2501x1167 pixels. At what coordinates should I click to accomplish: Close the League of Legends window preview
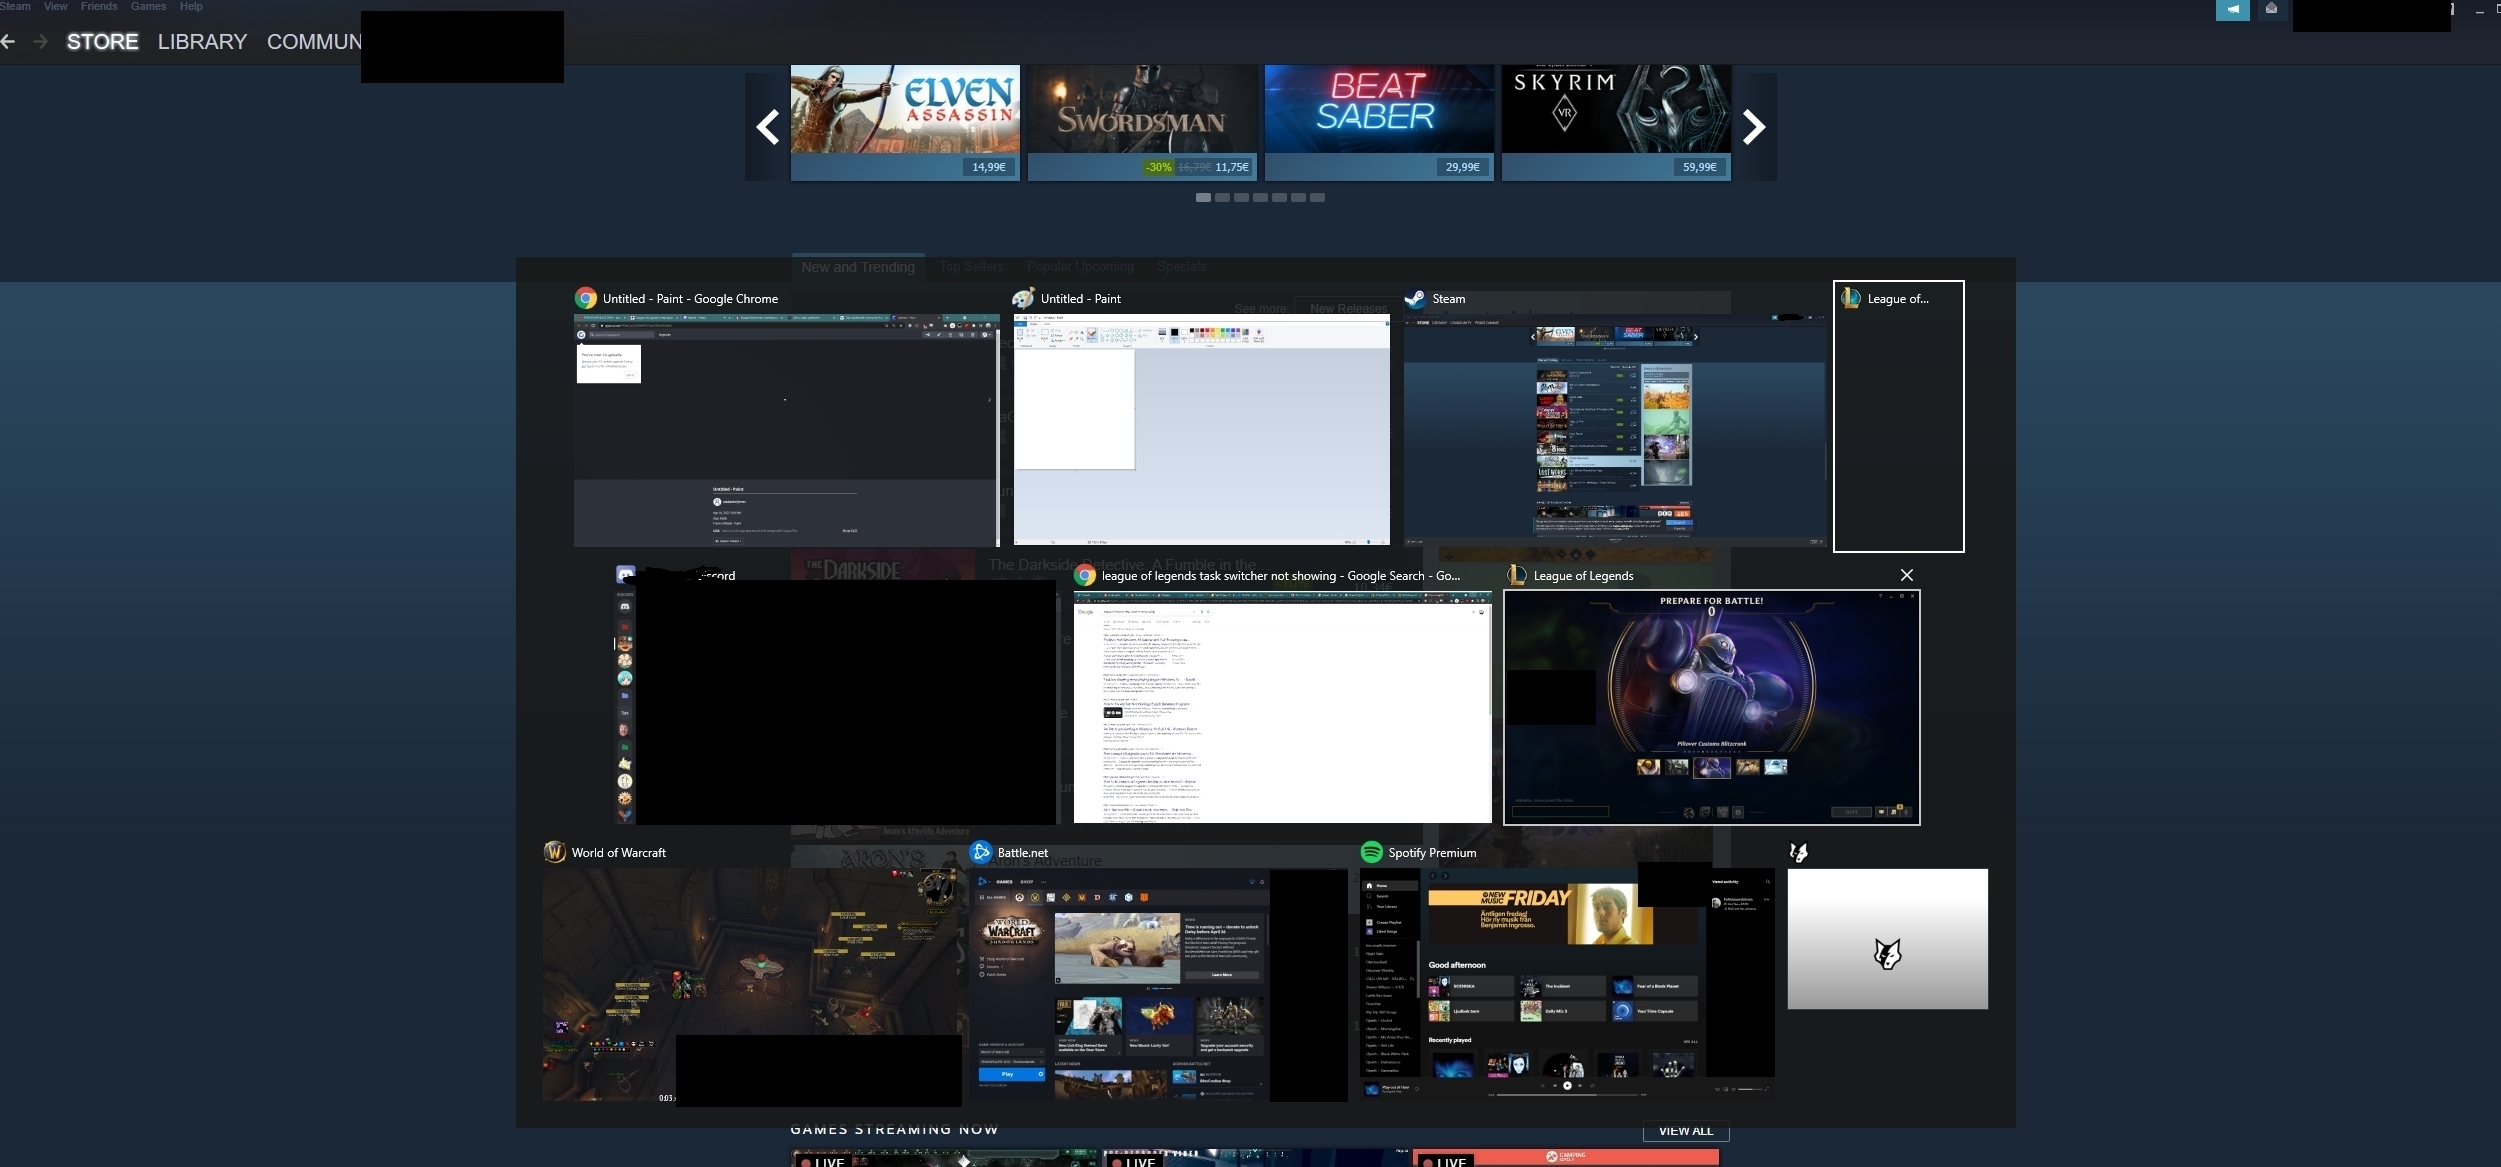click(1905, 575)
